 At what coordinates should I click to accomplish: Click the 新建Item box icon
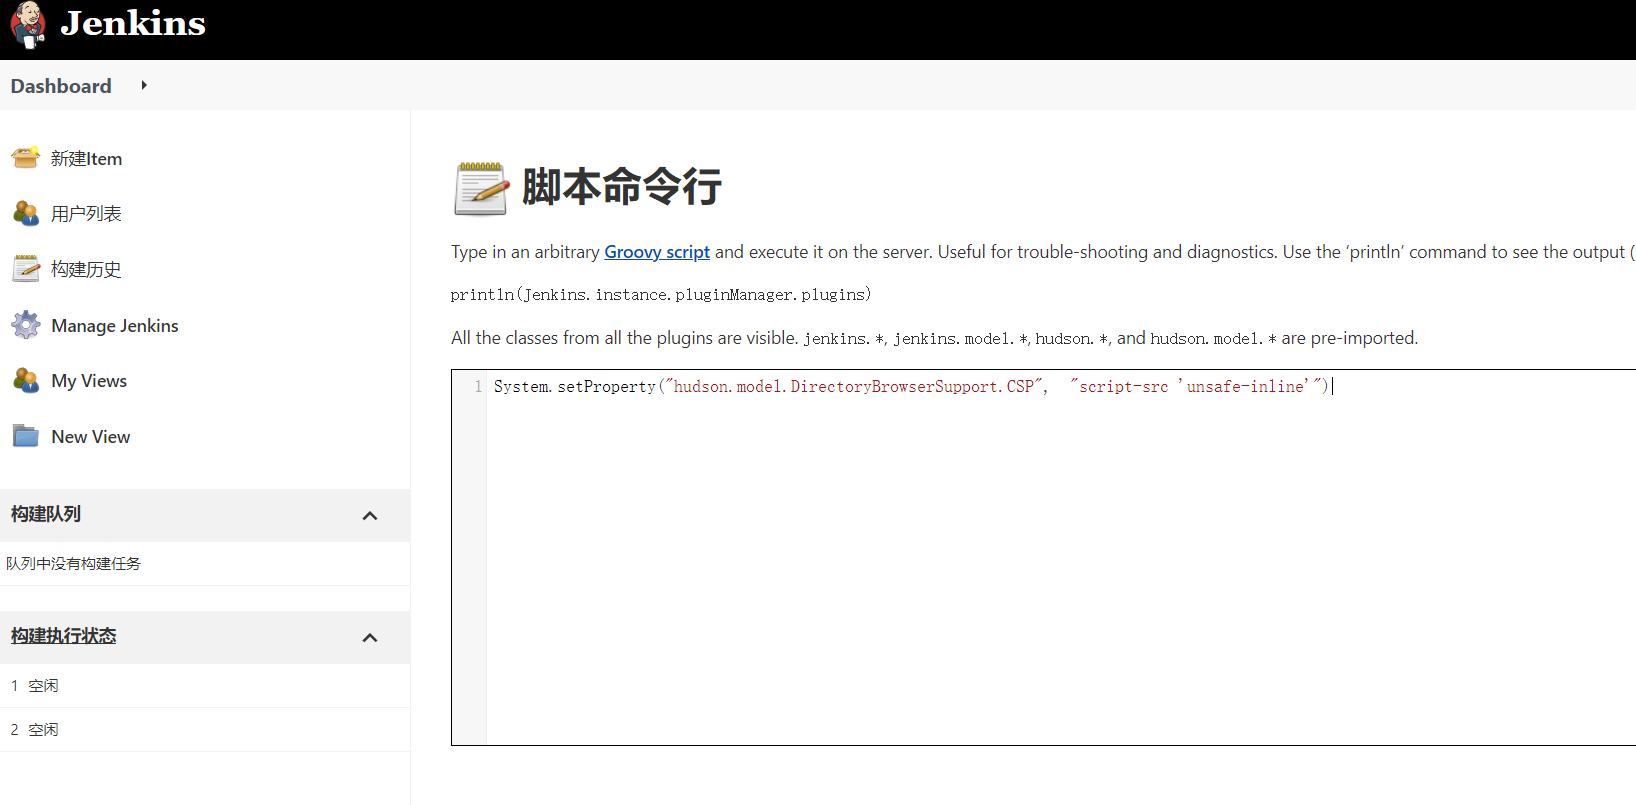point(25,158)
